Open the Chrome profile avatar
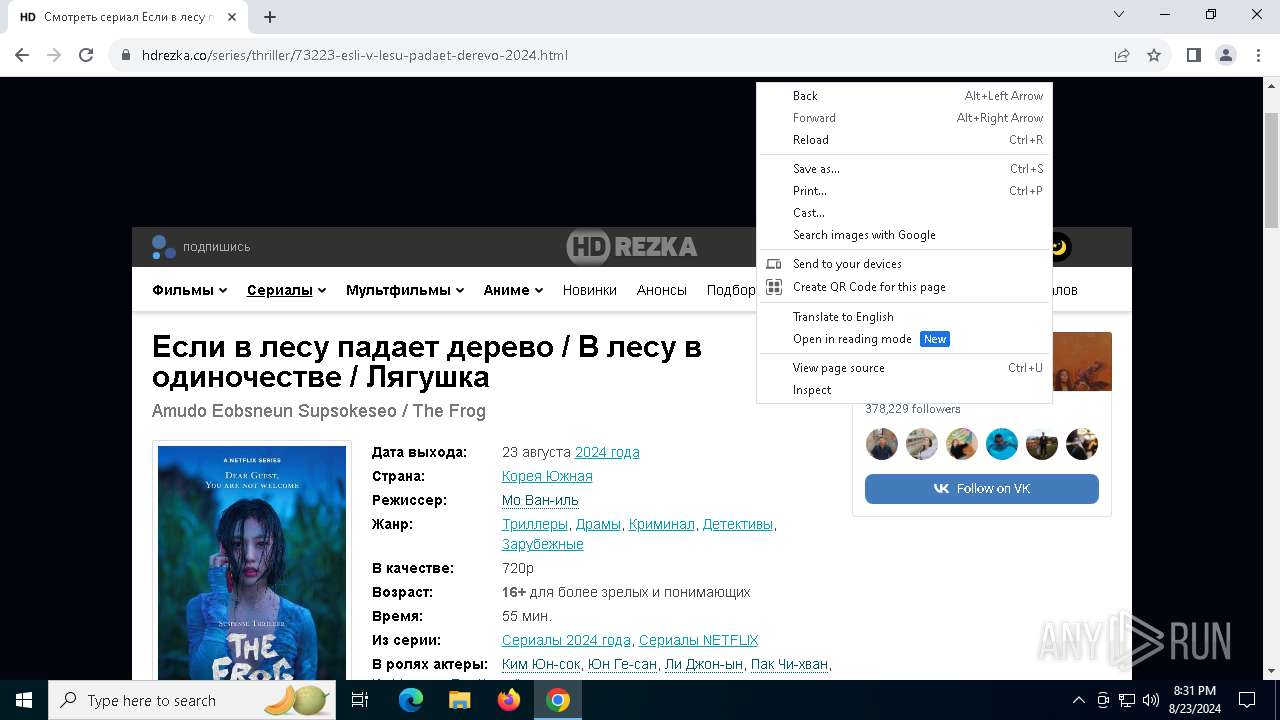The height and width of the screenshot is (720, 1280). point(1226,55)
